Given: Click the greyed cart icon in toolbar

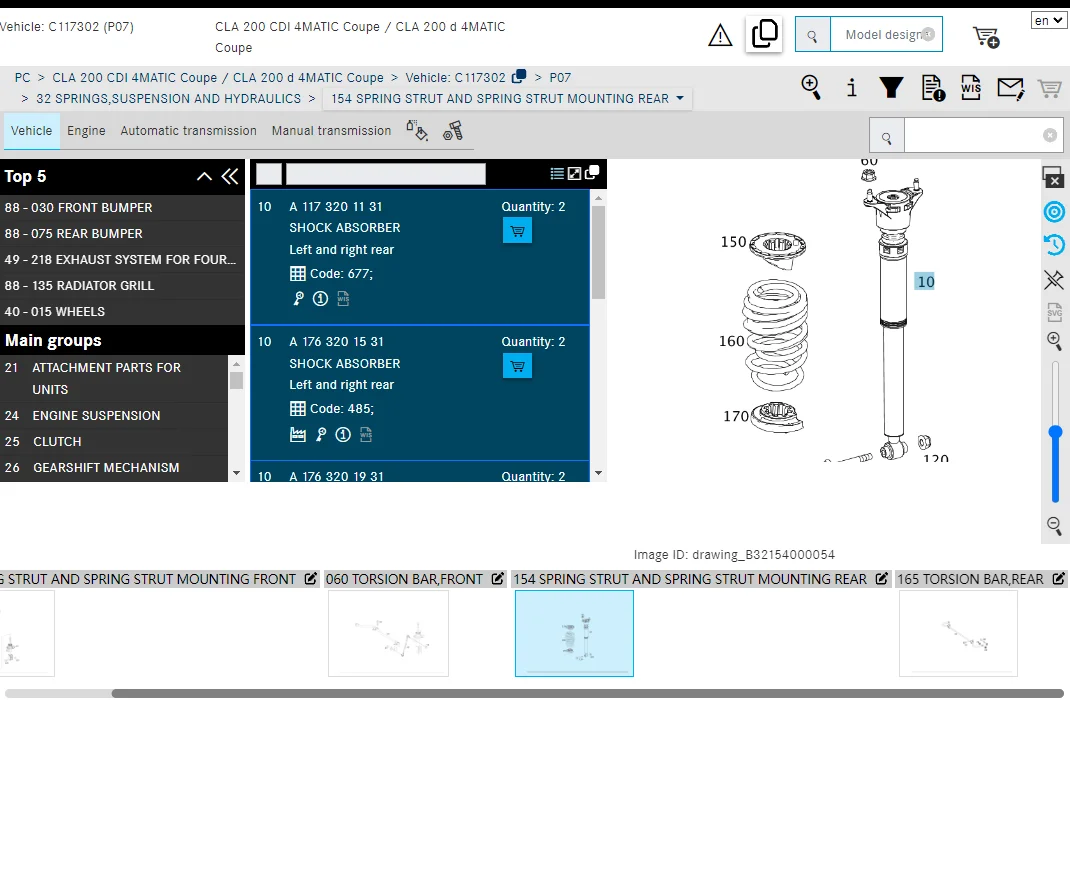Looking at the screenshot, I should pos(1049,88).
